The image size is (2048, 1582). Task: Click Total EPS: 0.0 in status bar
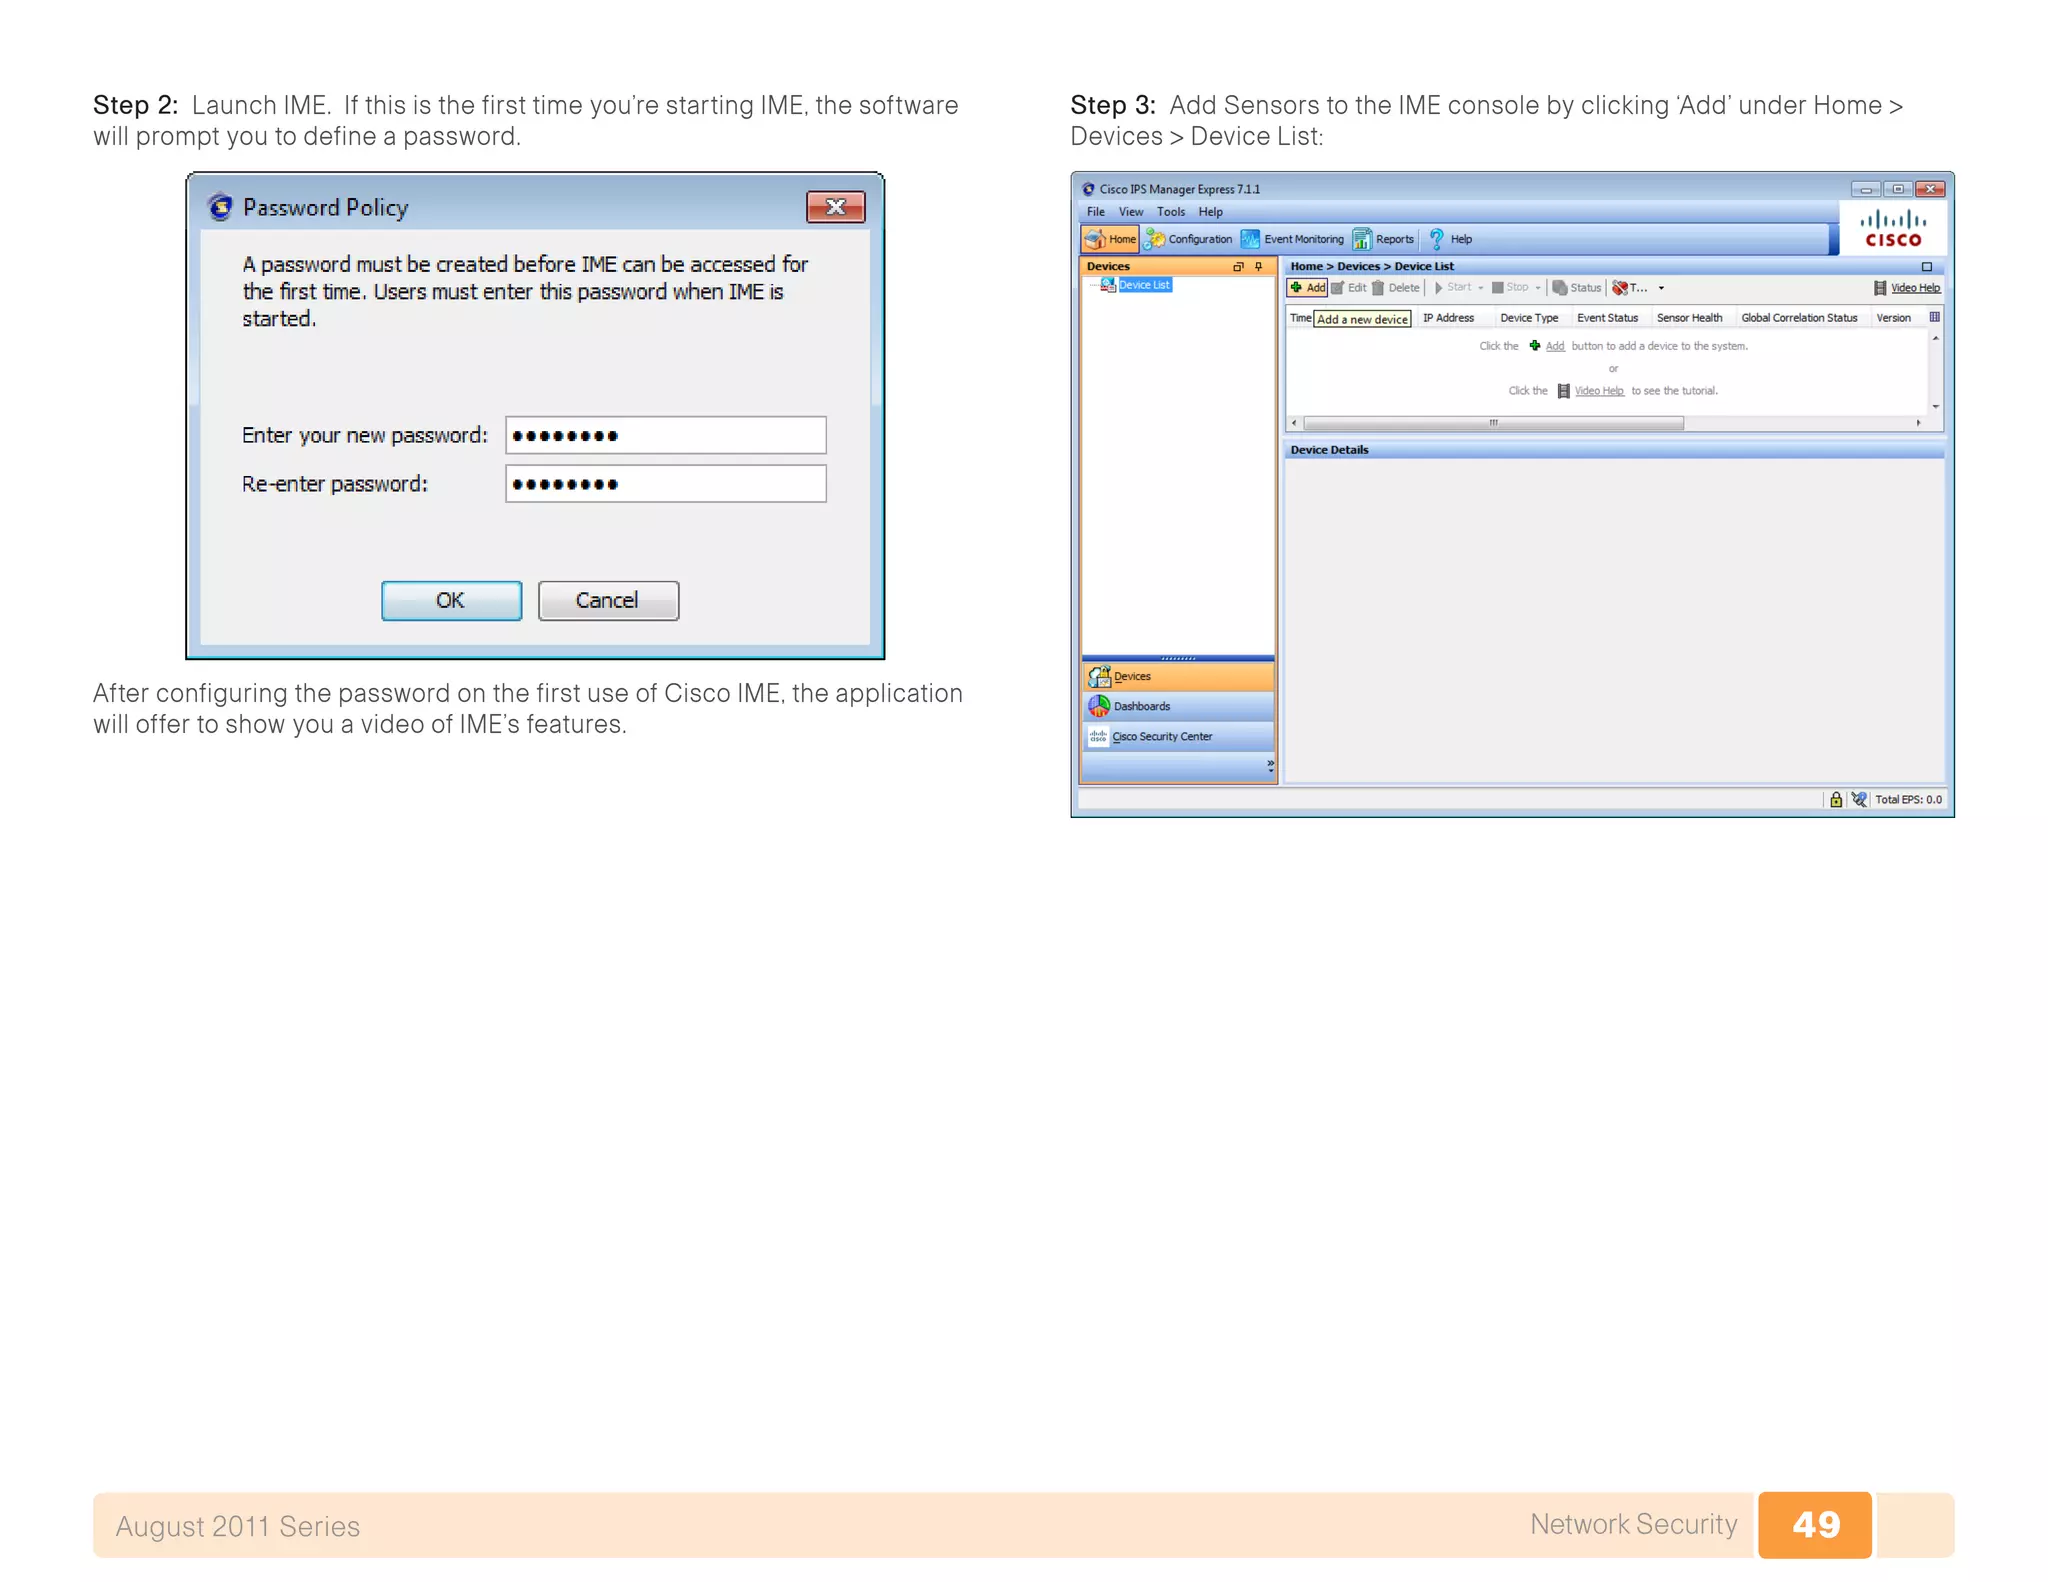click(1908, 800)
